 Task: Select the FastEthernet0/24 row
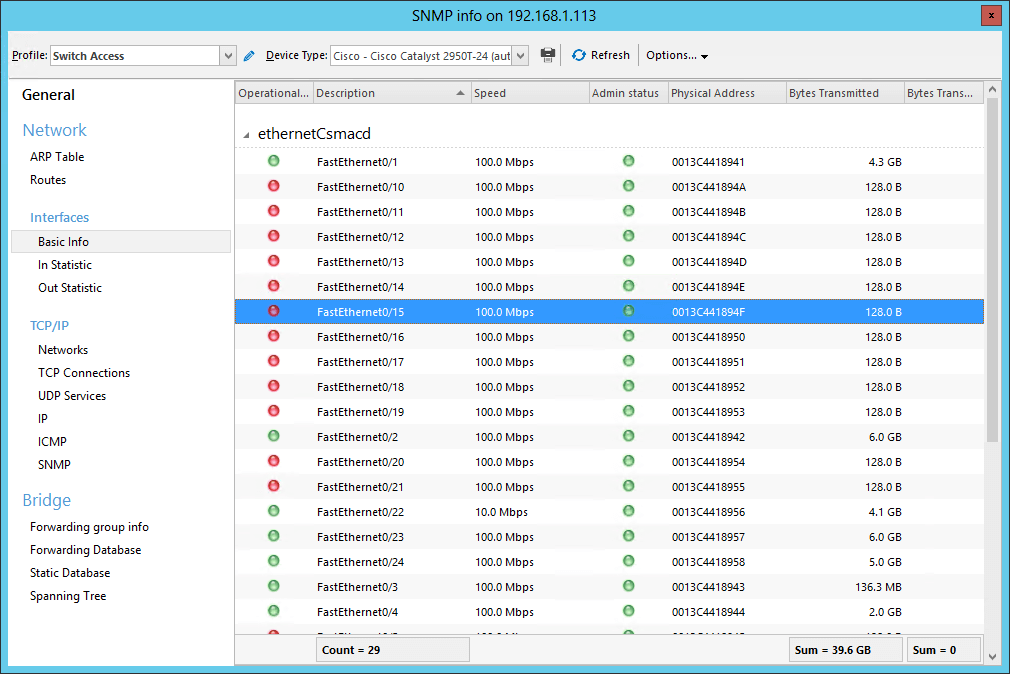[609, 562]
